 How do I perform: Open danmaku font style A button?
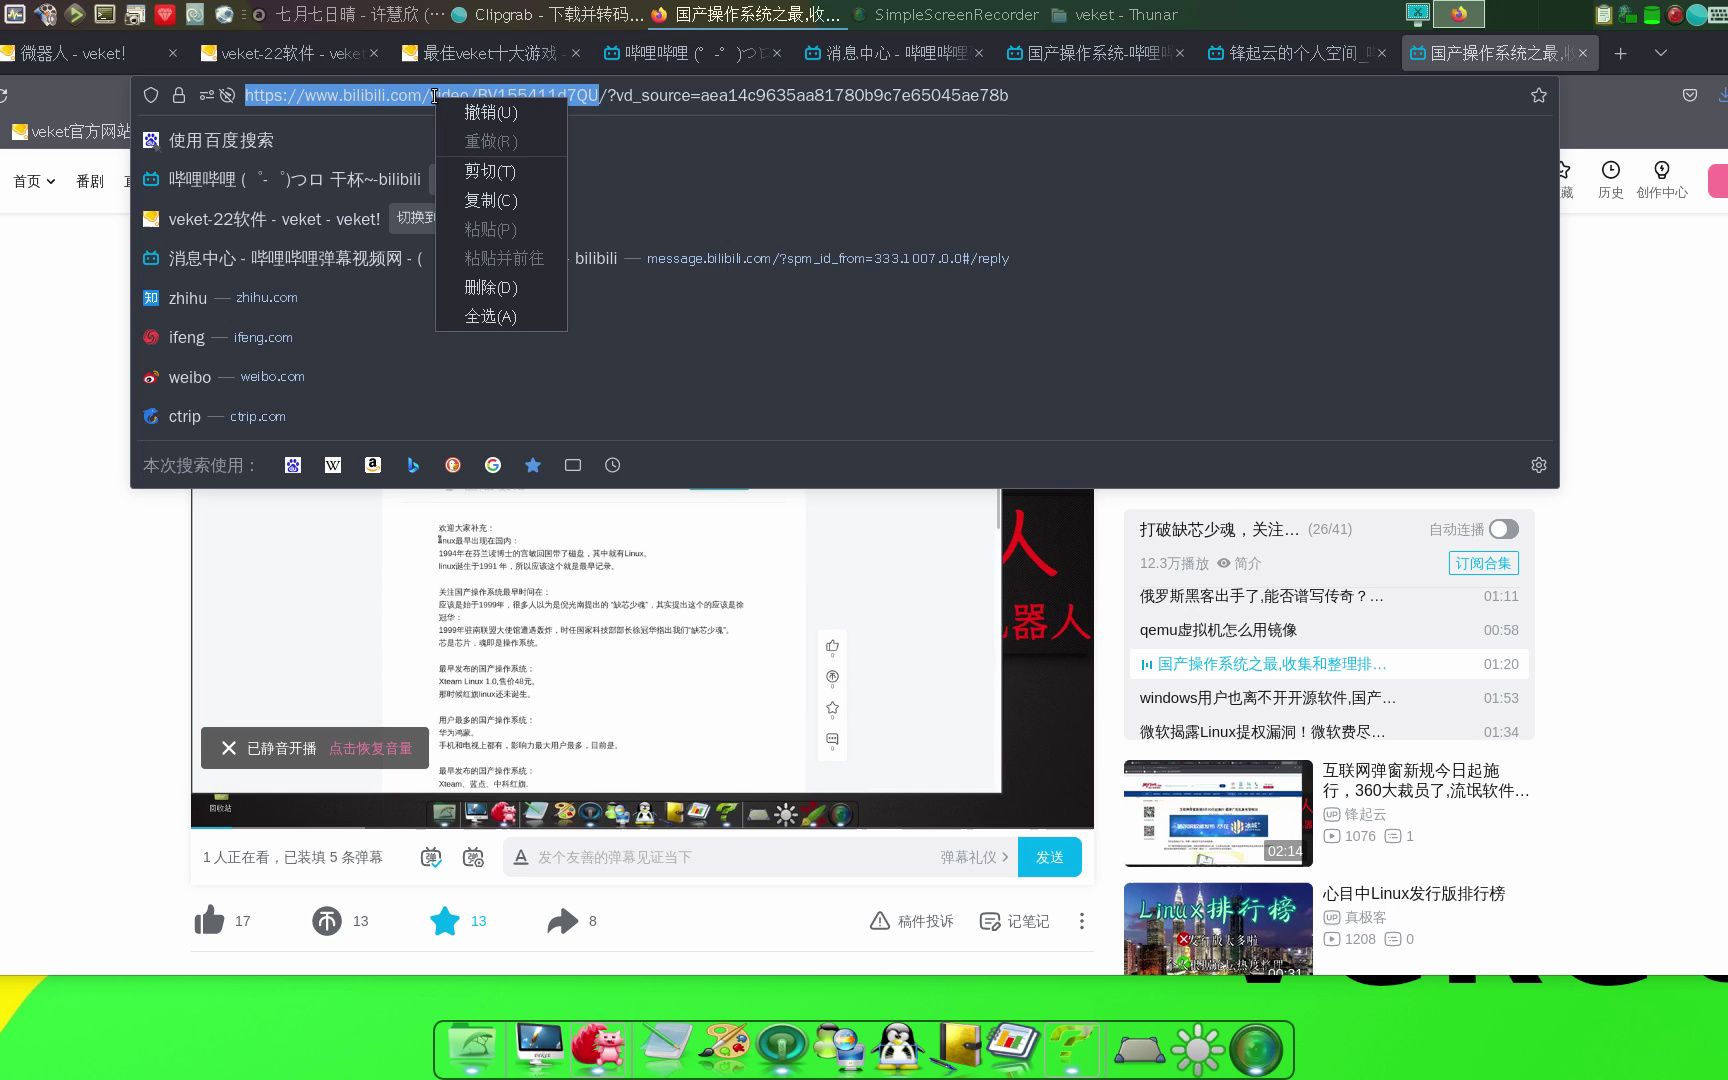tap(520, 857)
